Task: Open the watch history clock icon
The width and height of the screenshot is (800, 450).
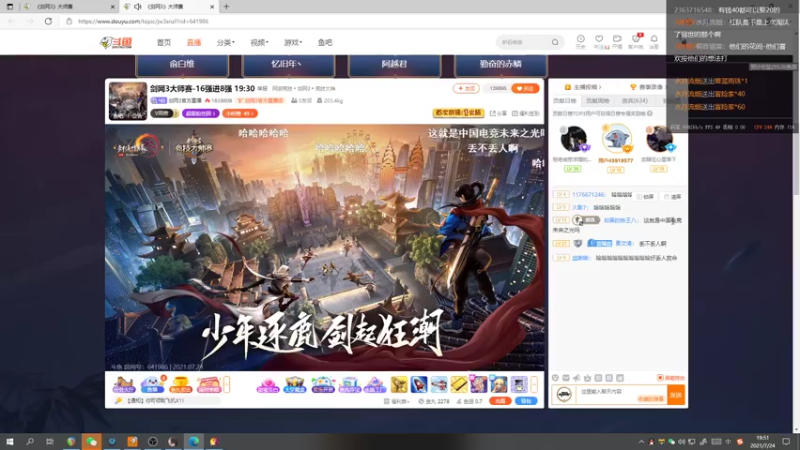Action: click(x=581, y=41)
